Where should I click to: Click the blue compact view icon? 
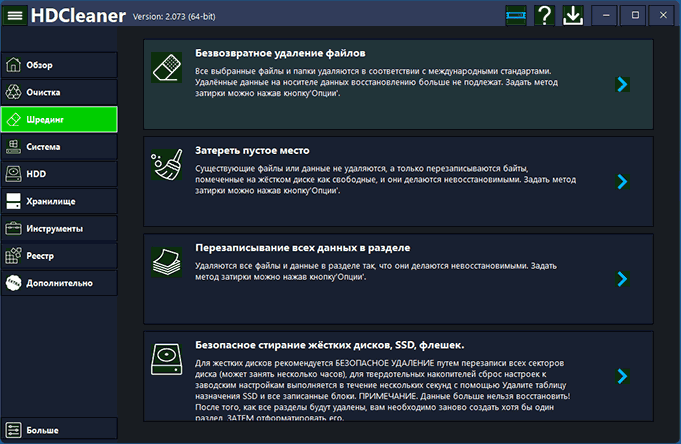click(x=515, y=15)
